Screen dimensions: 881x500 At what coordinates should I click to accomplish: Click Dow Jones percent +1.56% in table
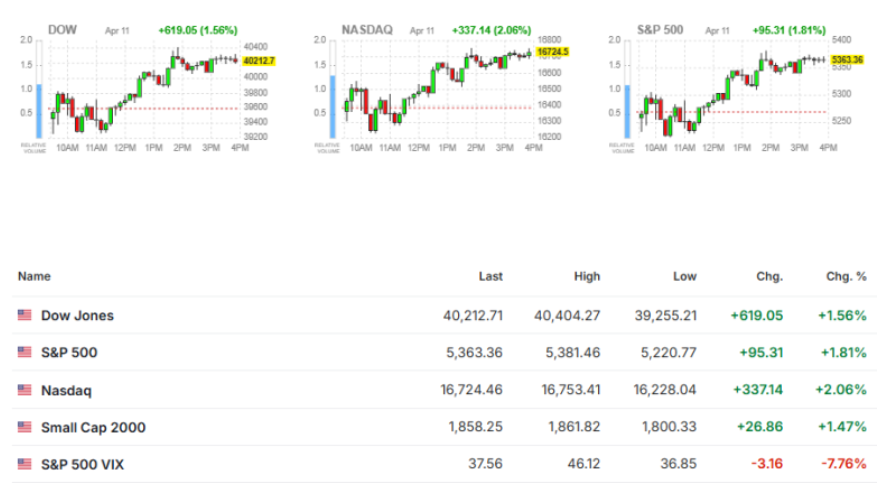842,316
